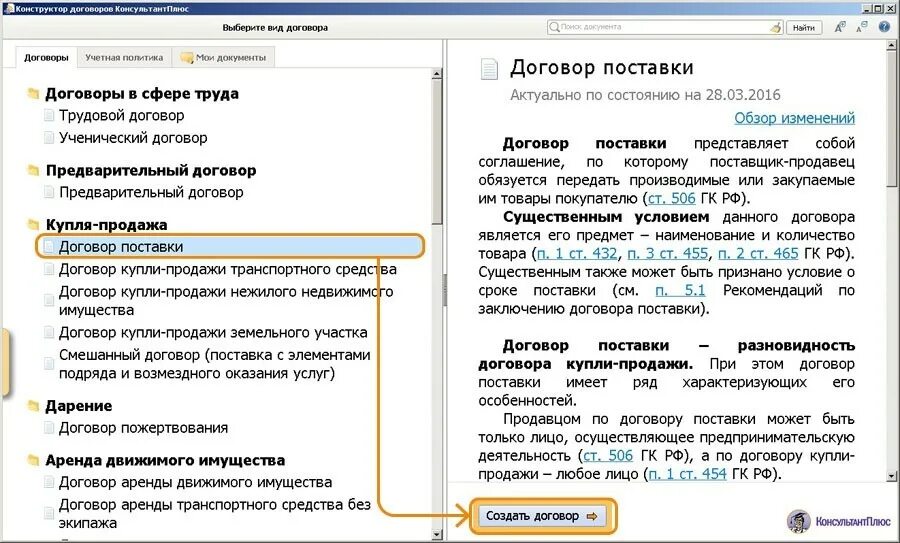Open help with the question mark icon
The width and height of the screenshot is (900, 543).
(x=884, y=26)
